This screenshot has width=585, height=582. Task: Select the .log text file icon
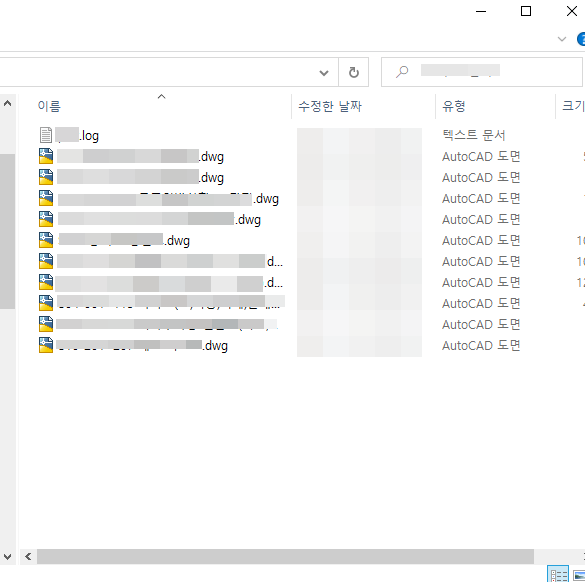click(x=46, y=135)
